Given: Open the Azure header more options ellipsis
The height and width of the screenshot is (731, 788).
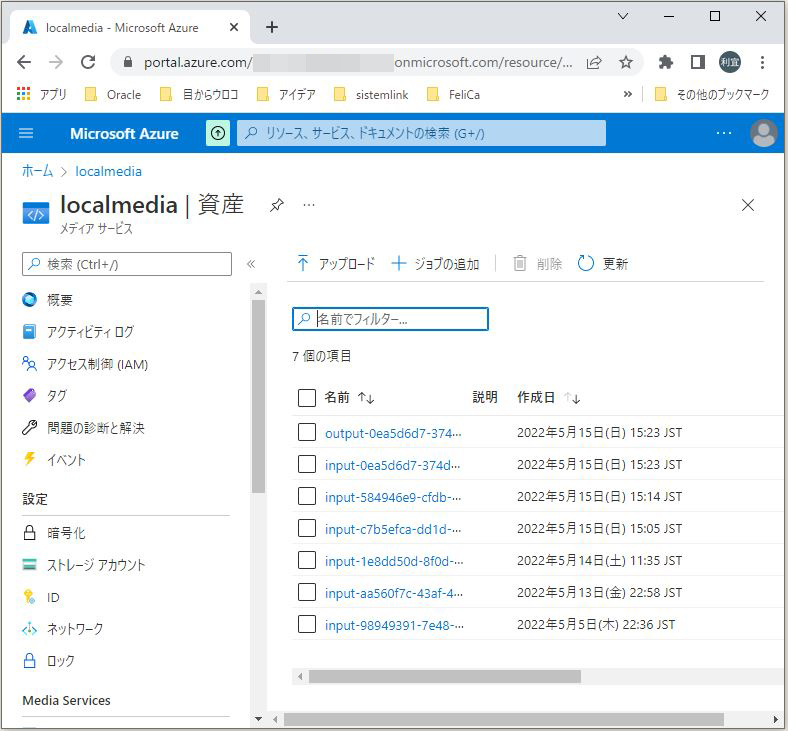Looking at the screenshot, I should (724, 133).
